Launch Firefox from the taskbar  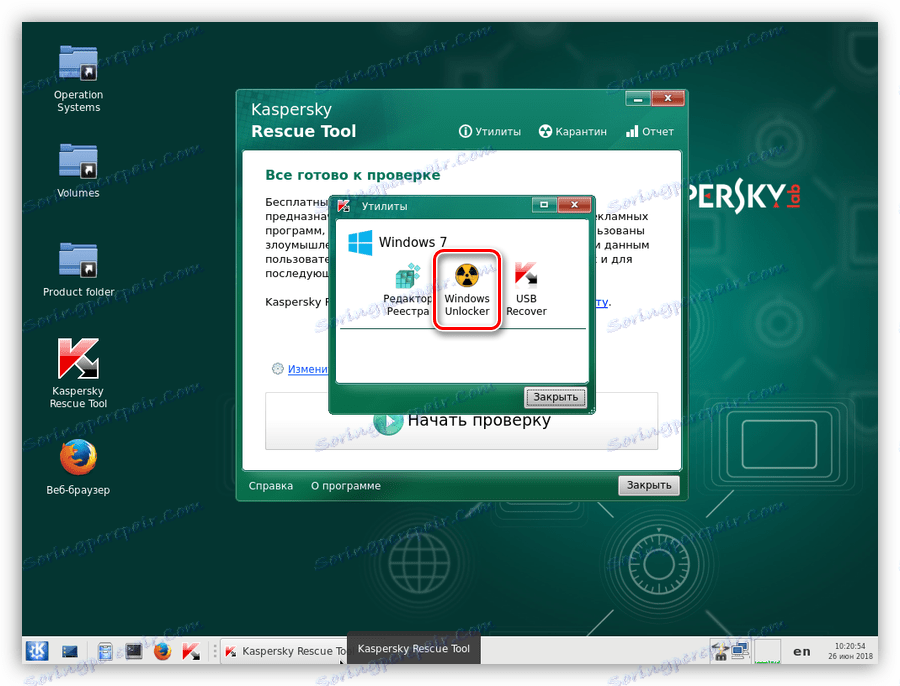pos(162,650)
